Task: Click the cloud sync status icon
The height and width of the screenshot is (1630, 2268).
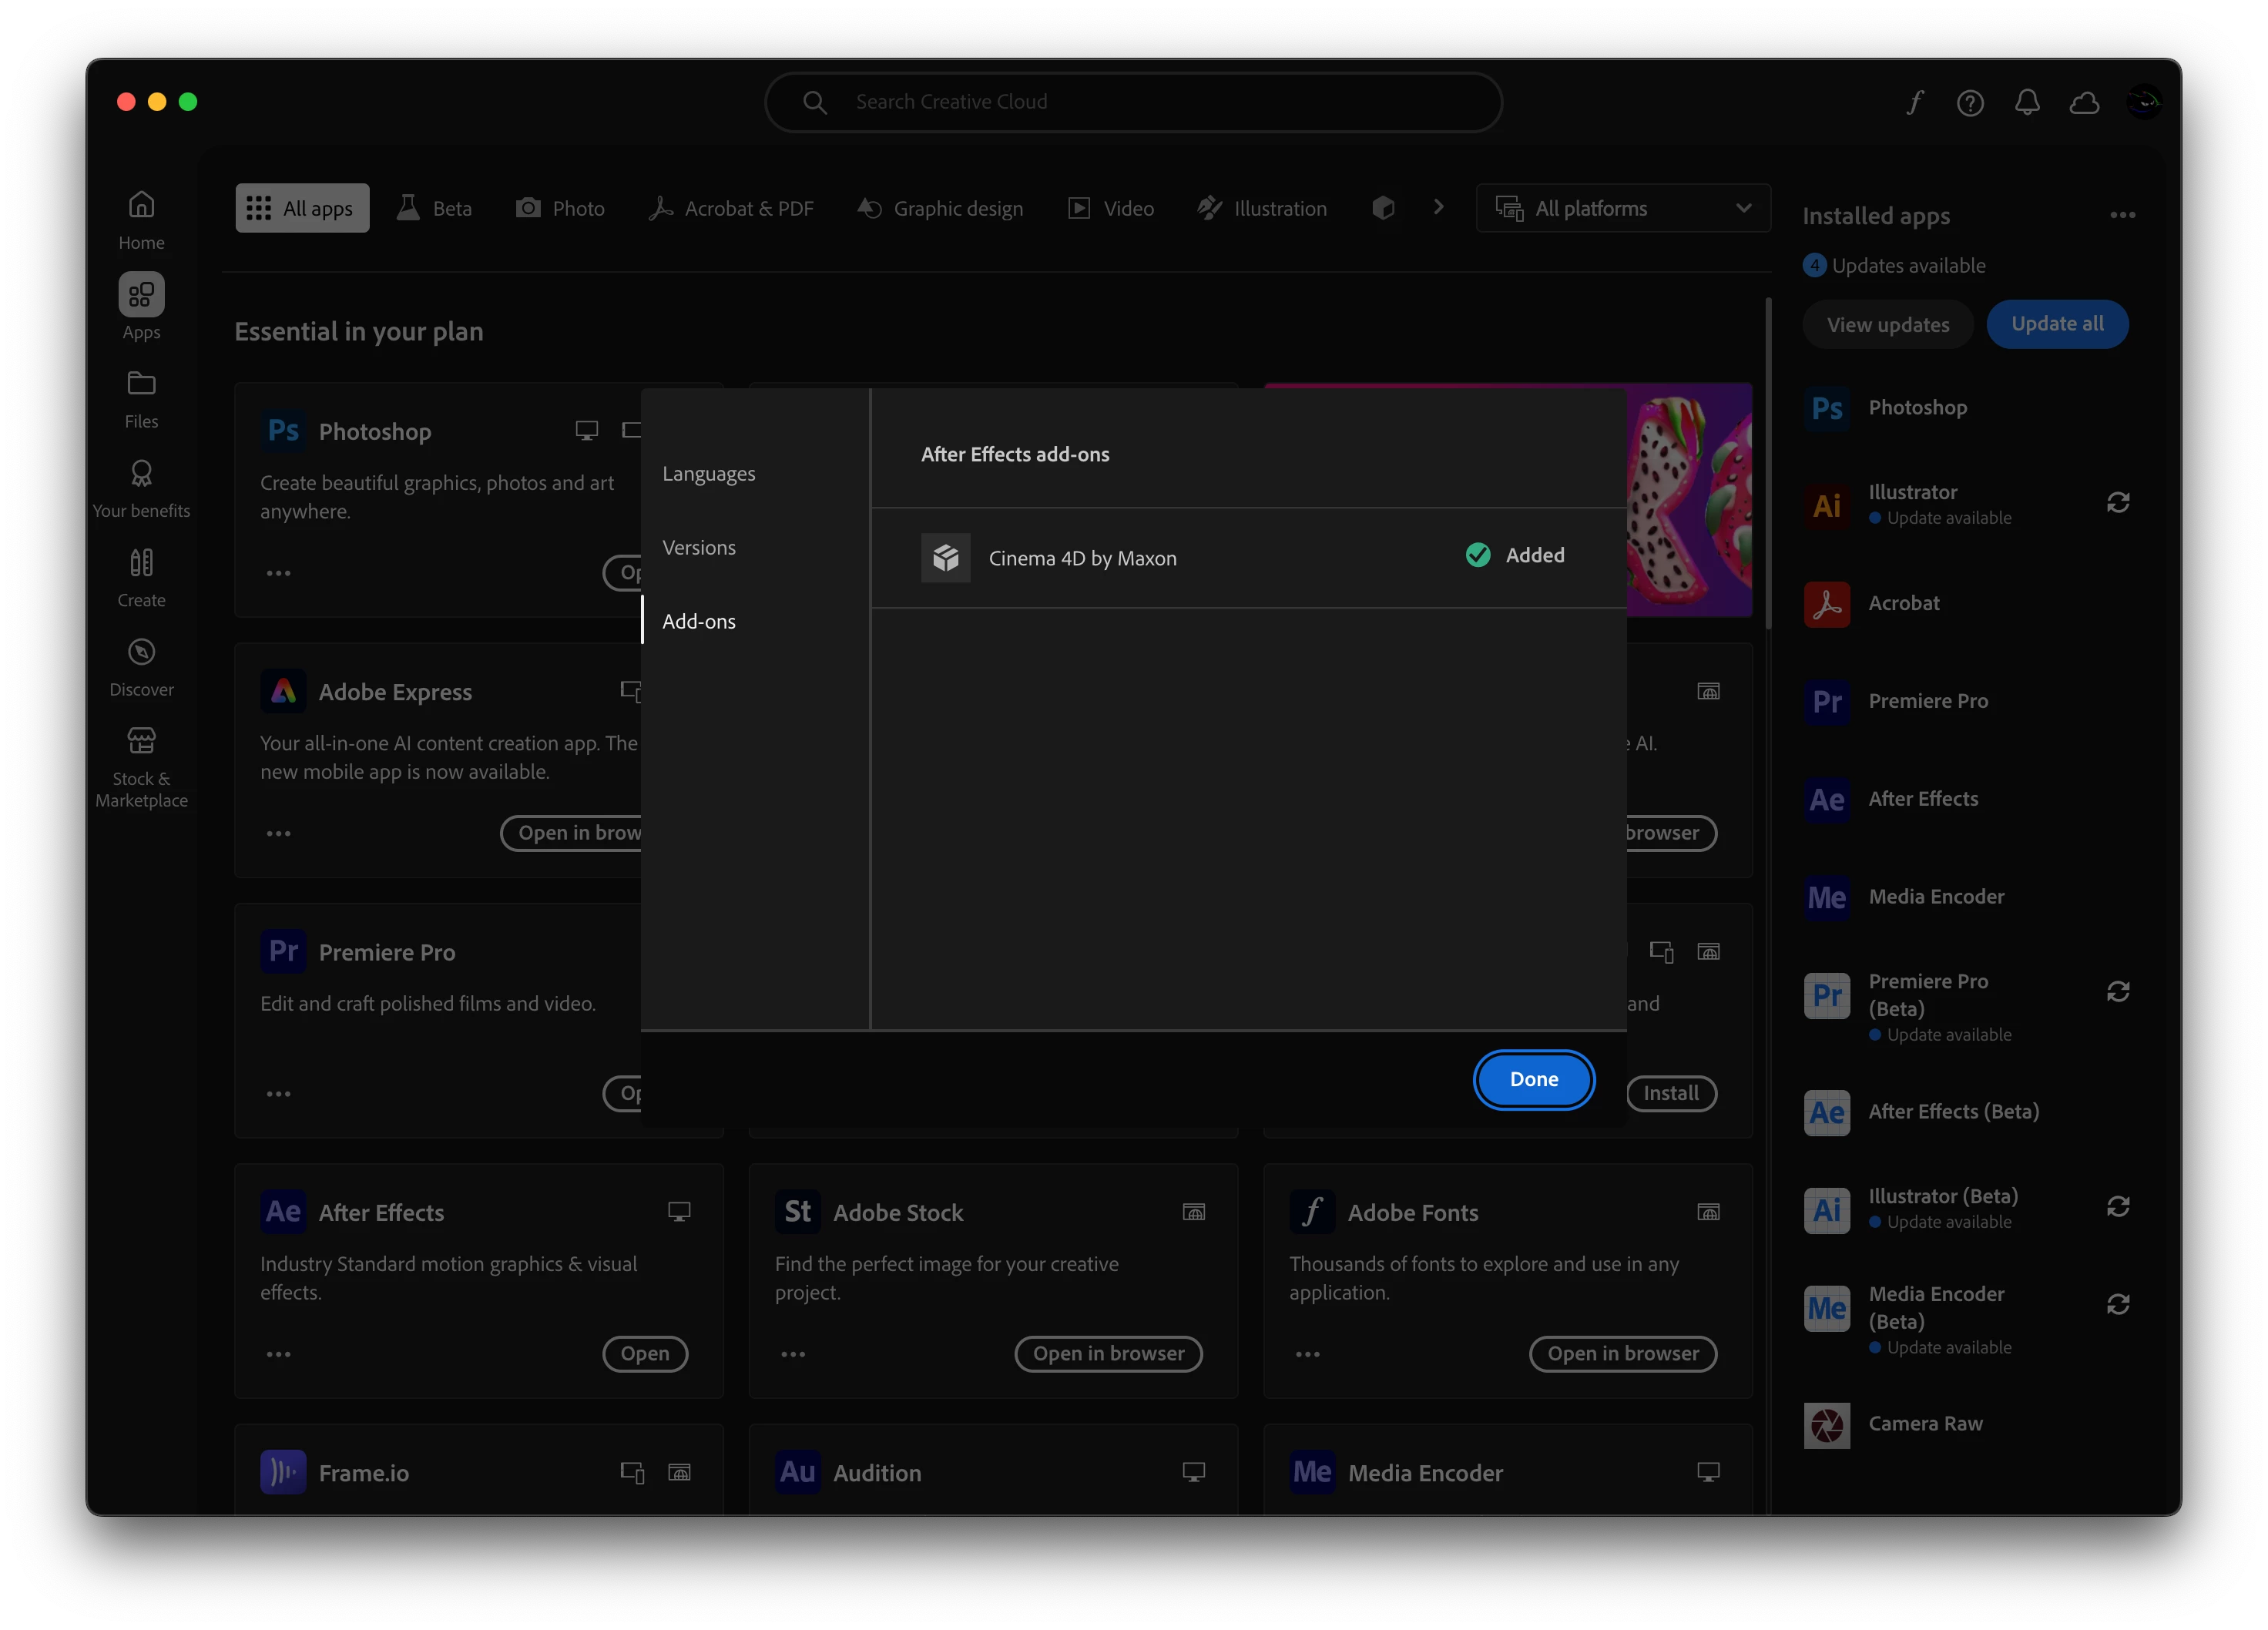Action: click(2084, 102)
